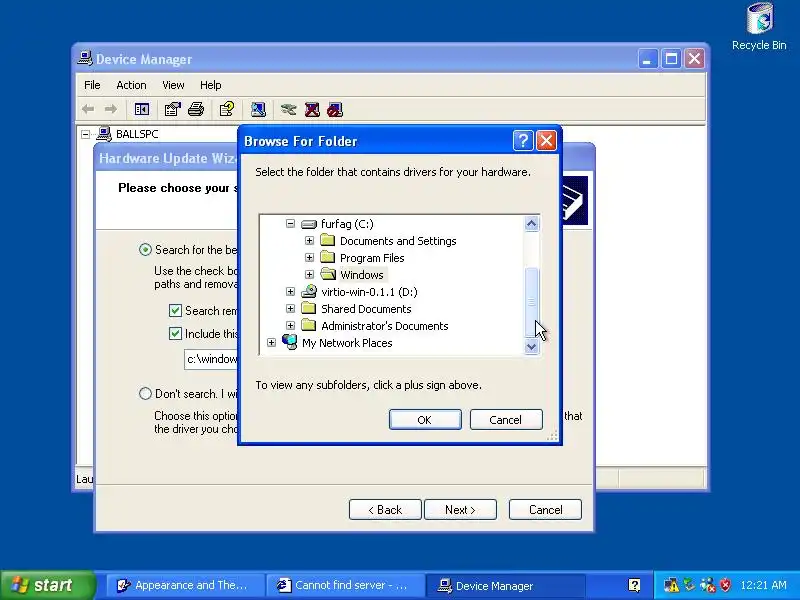Click the 12:21 AM taskbar clock
This screenshot has height=600, width=800.
coord(763,585)
